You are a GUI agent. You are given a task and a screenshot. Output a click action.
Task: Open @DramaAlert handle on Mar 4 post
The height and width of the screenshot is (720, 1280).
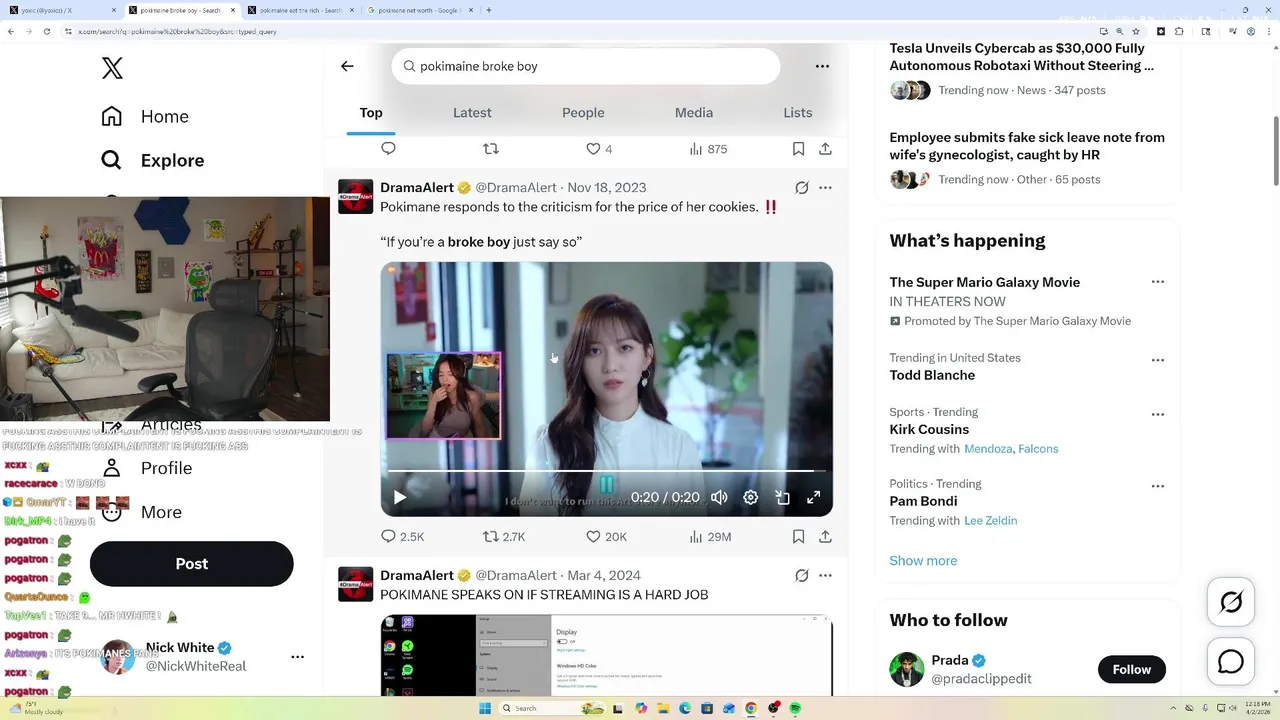pyautogui.click(x=516, y=576)
